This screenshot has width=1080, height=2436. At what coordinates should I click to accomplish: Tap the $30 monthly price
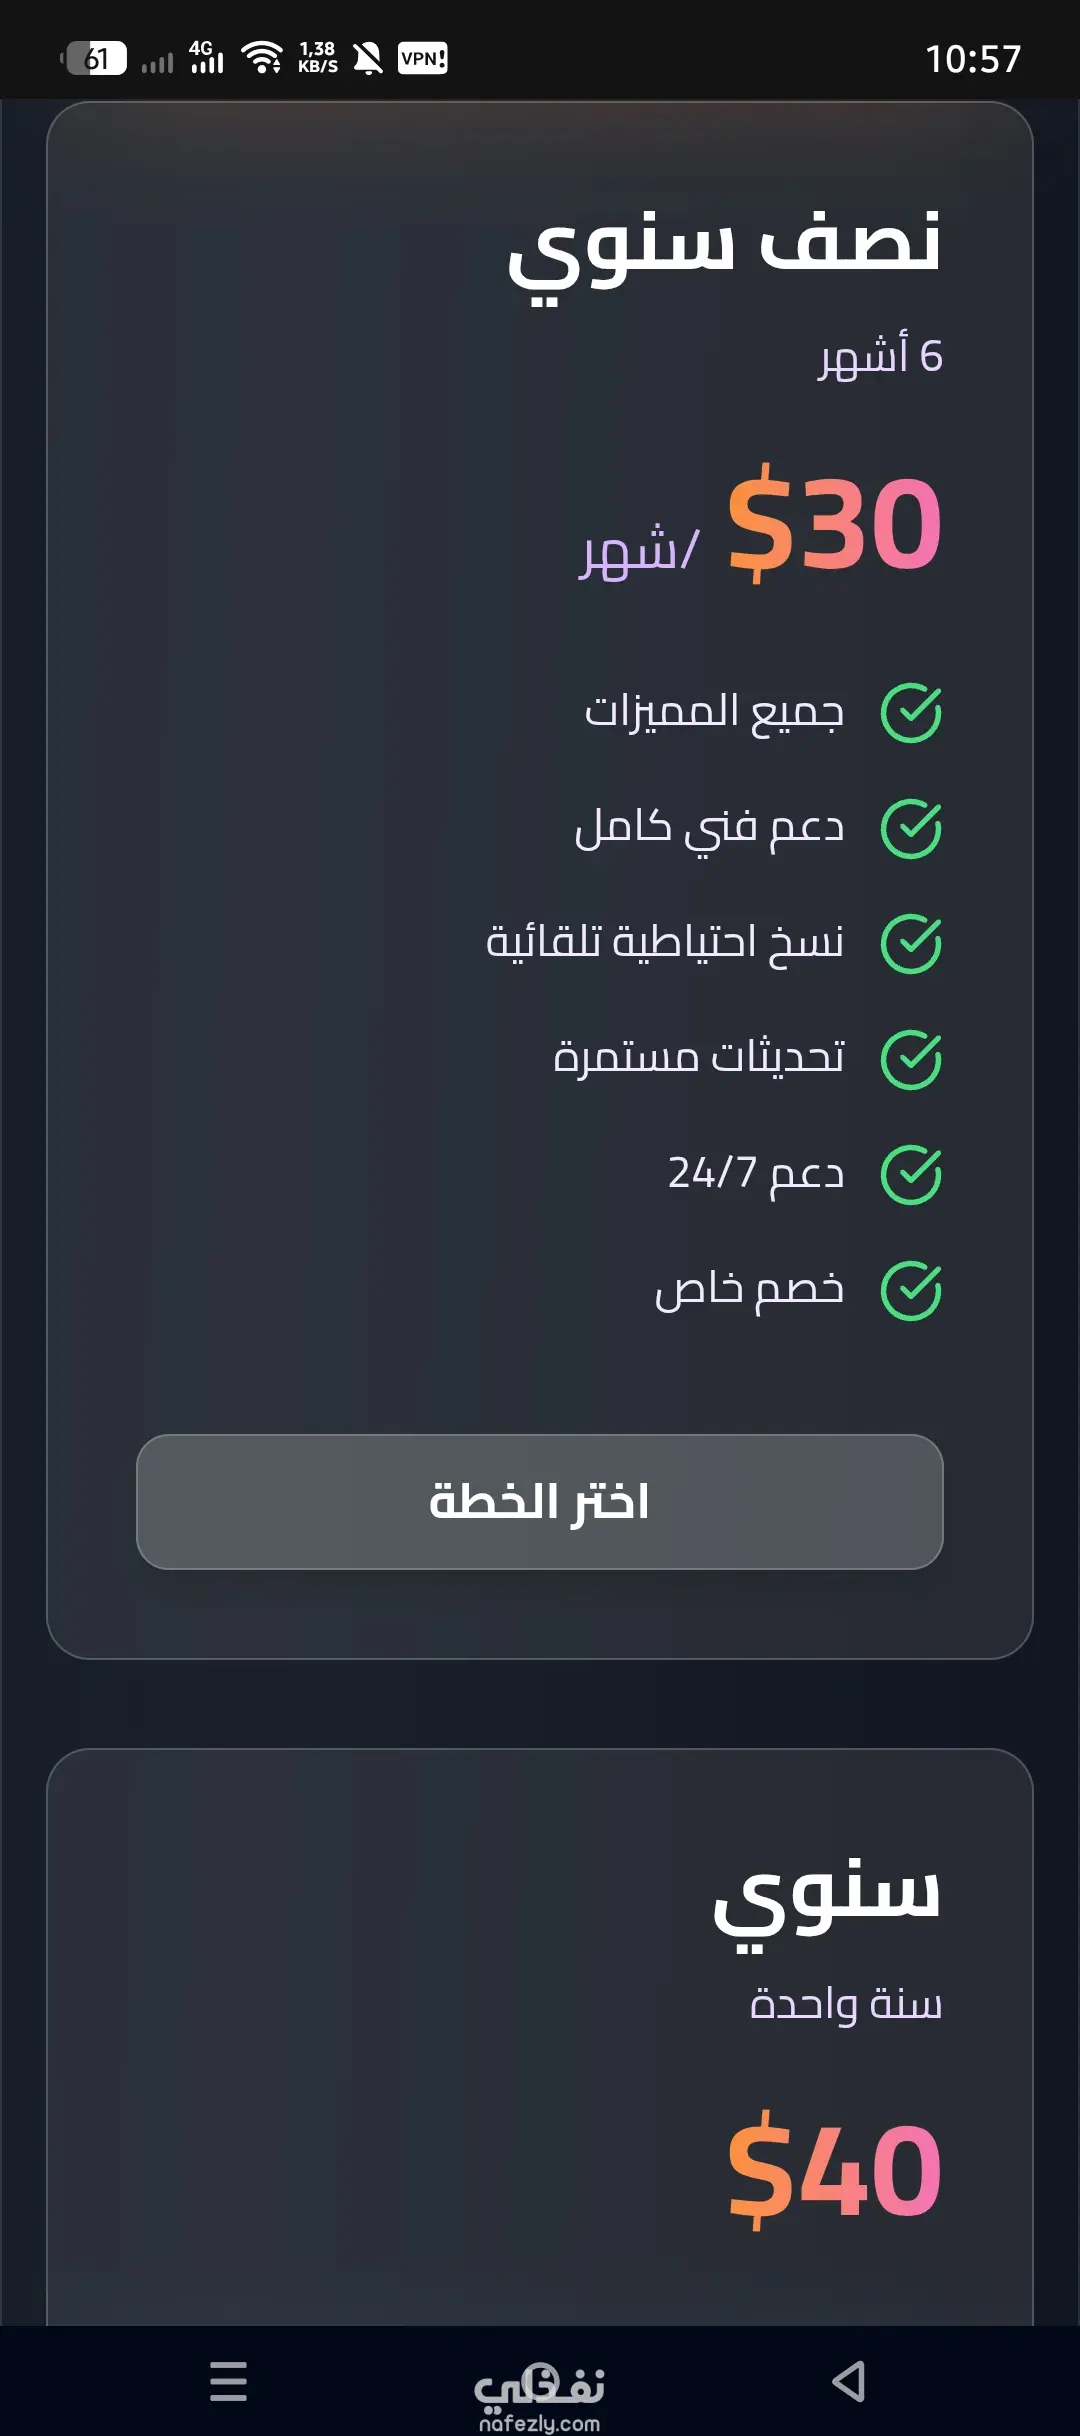tap(834, 524)
